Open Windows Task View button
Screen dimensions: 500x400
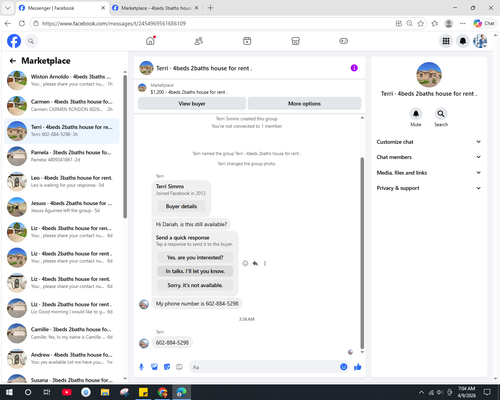pyautogui.click(x=47, y=392)
